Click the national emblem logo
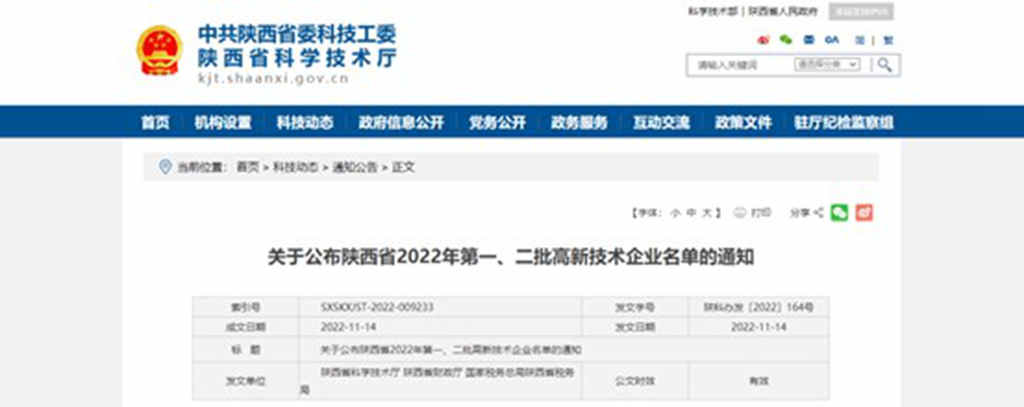Screen dimensions: 1024x407 (x=160, y=50)
